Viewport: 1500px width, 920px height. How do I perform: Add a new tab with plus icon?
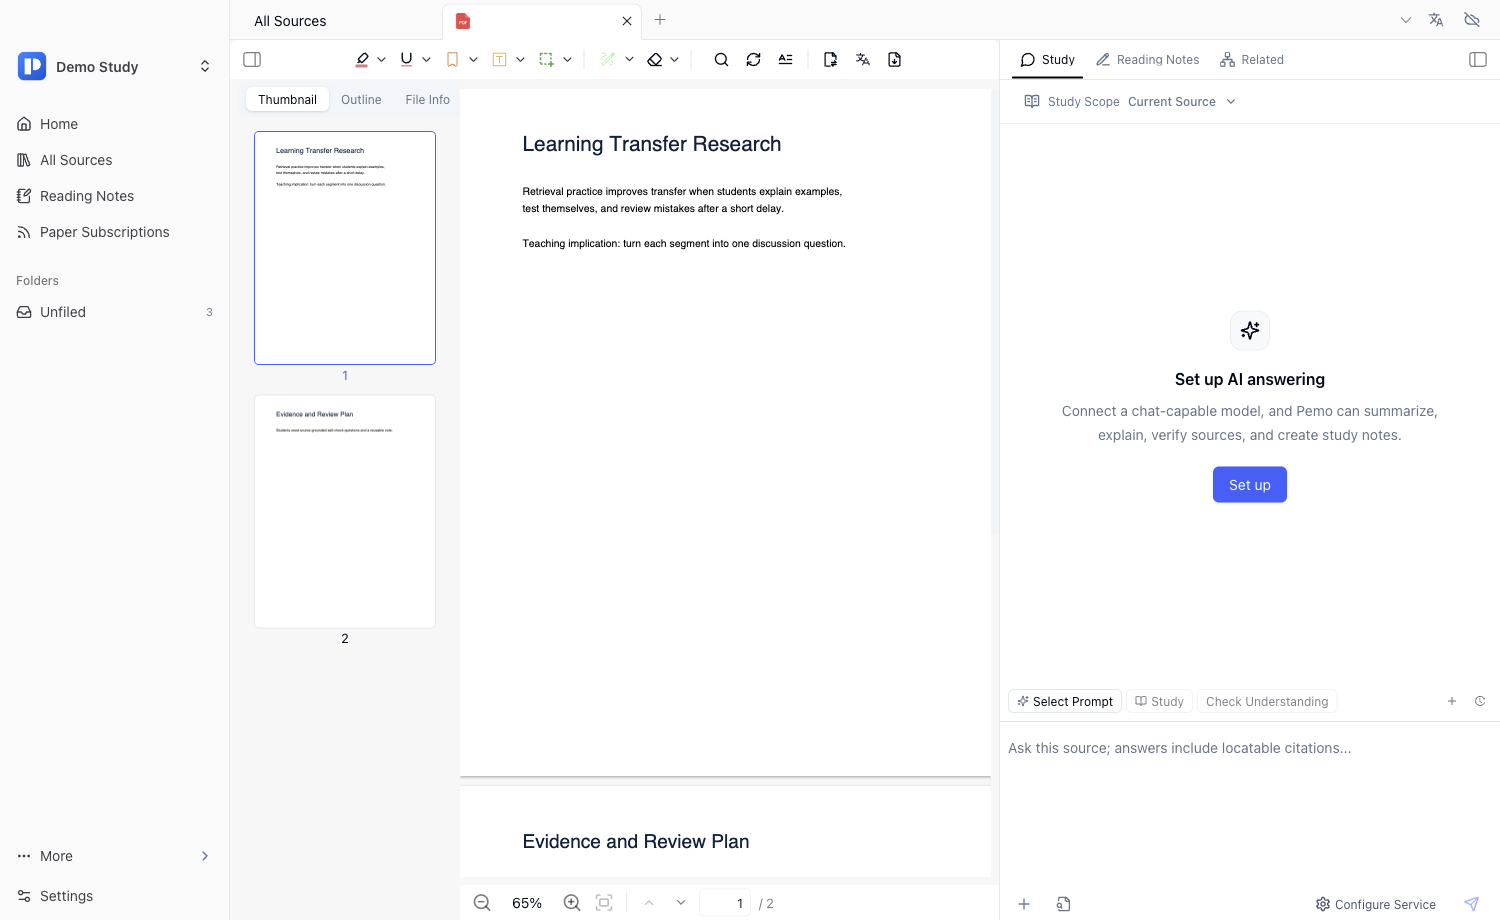point(660,20)
